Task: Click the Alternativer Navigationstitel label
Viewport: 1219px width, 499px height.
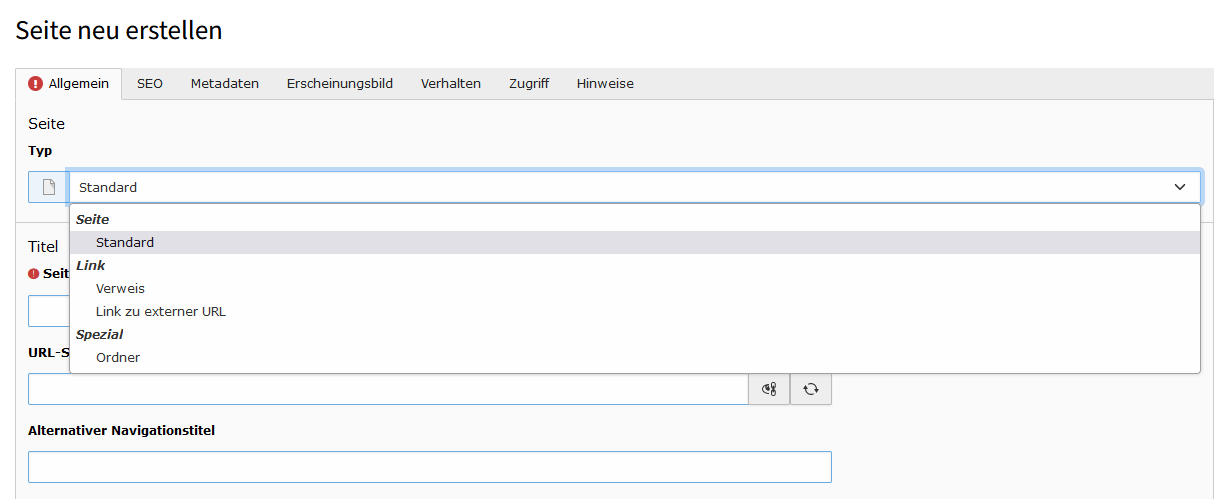Action: 121,431
